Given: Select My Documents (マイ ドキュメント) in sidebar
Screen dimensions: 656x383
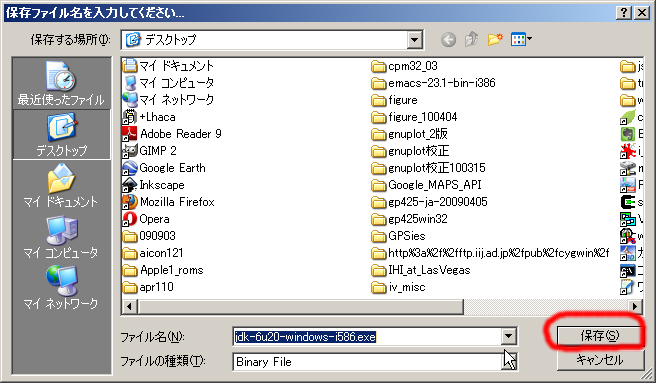Looking at the screenshot, I should click(x=62, y=185).
